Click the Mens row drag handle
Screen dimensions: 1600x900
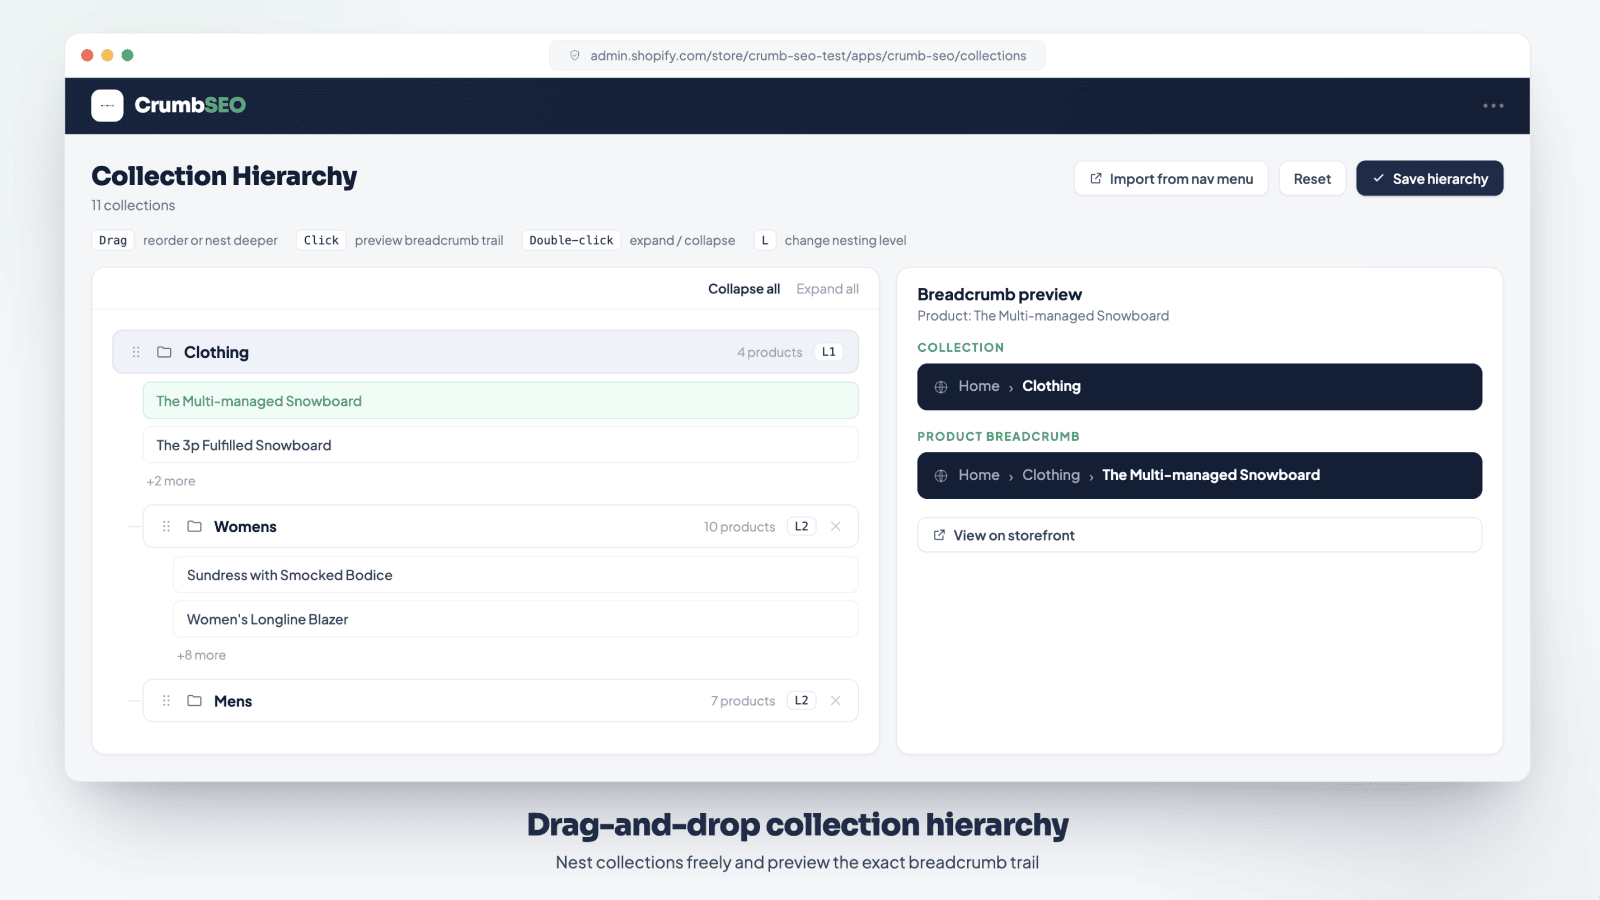[x=166, y=701]
